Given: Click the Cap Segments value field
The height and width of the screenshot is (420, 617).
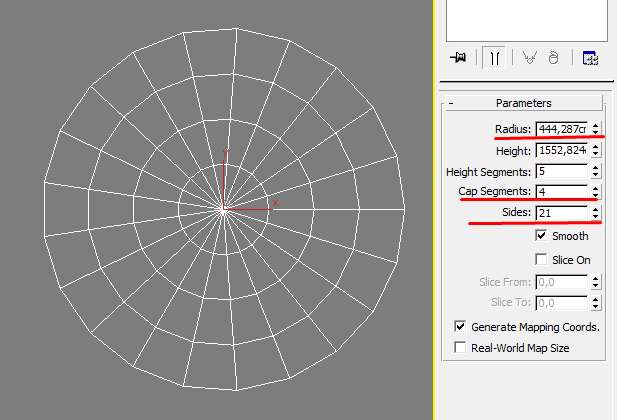Looking at the screenshot, I should click(562, 192).
